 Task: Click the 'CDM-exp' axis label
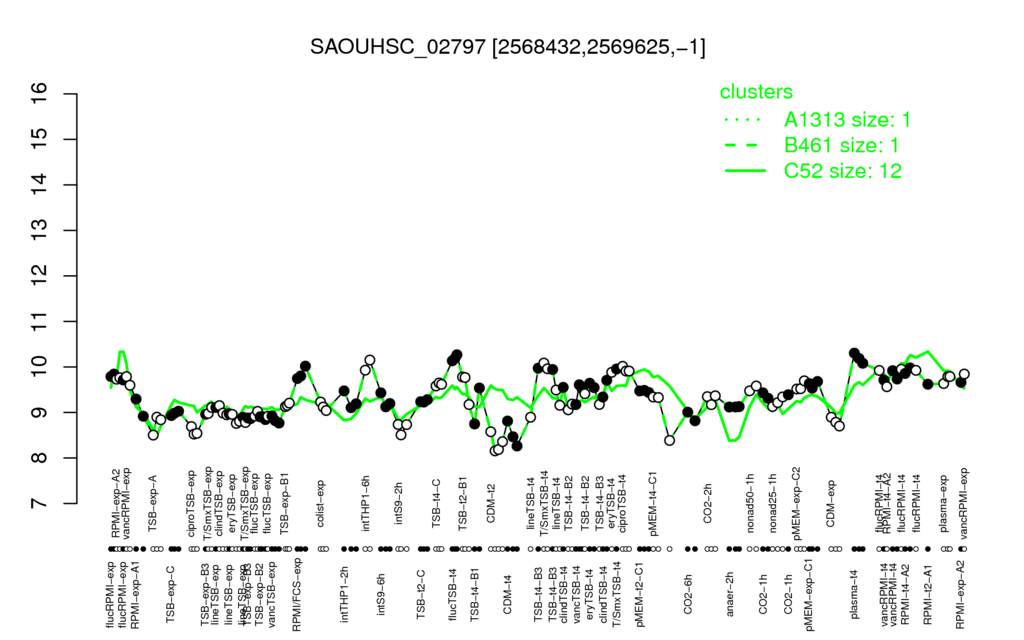[831, 503]
